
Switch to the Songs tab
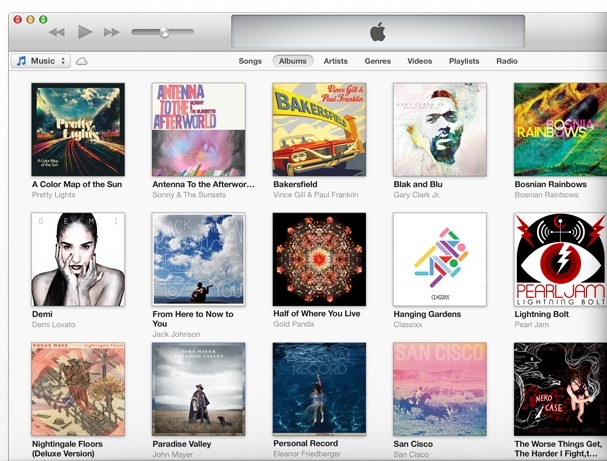pyautogui.click(x=250, y=61)
